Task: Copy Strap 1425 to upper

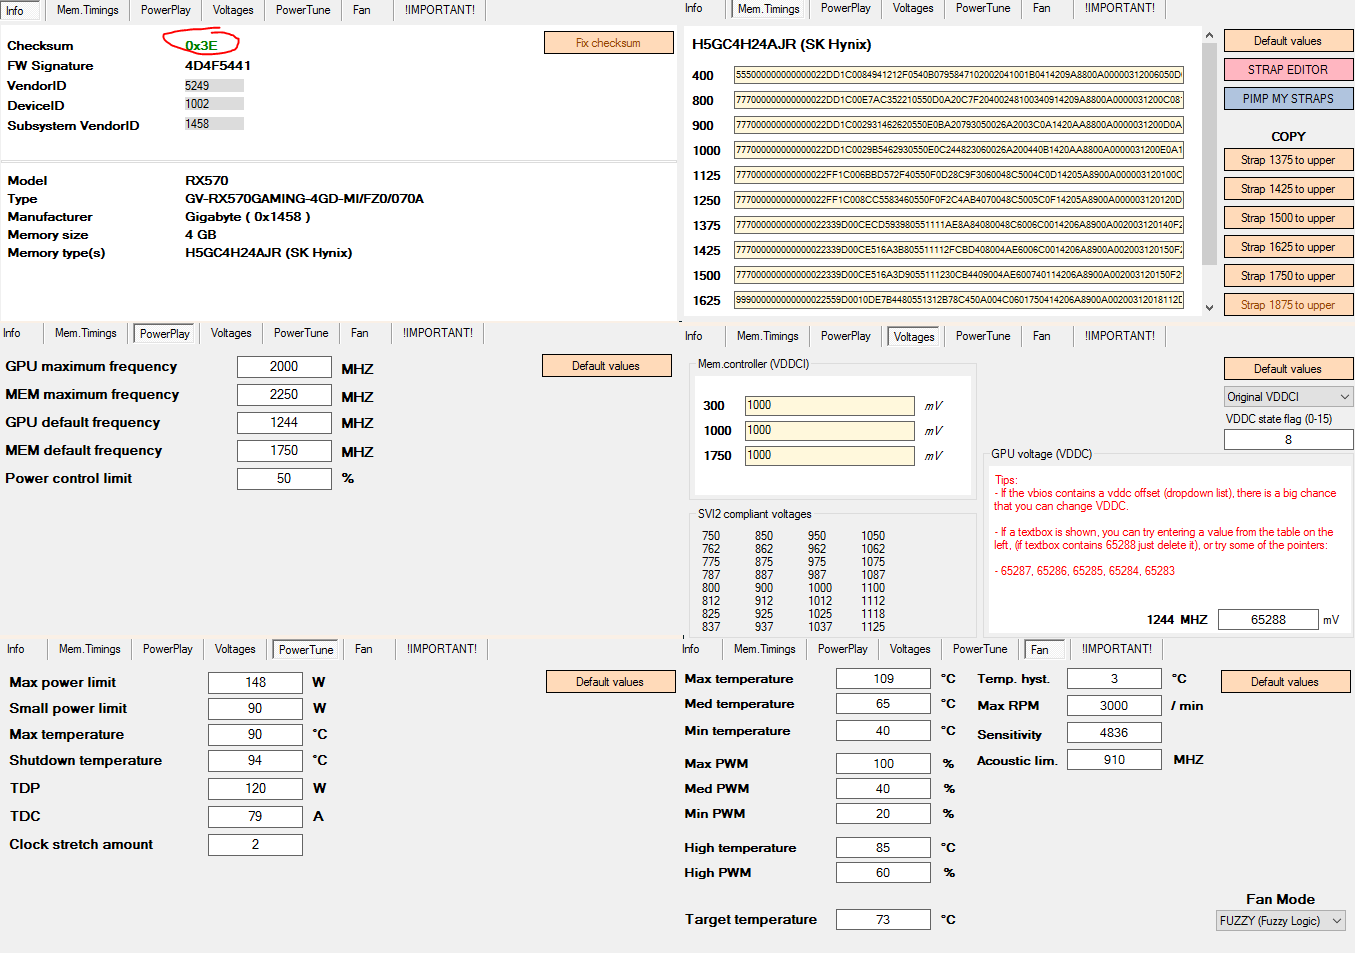Action: [x=1288, y=189]
